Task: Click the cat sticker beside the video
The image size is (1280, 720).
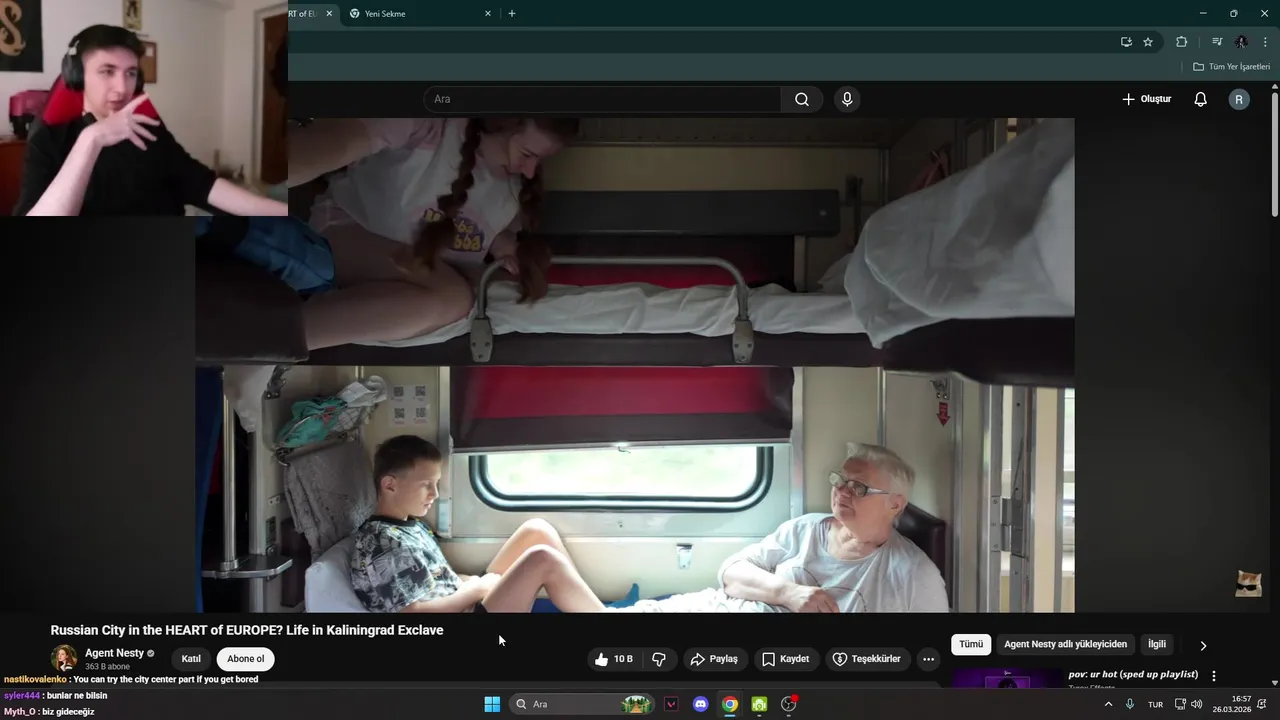Action: tap(1248, 583)
